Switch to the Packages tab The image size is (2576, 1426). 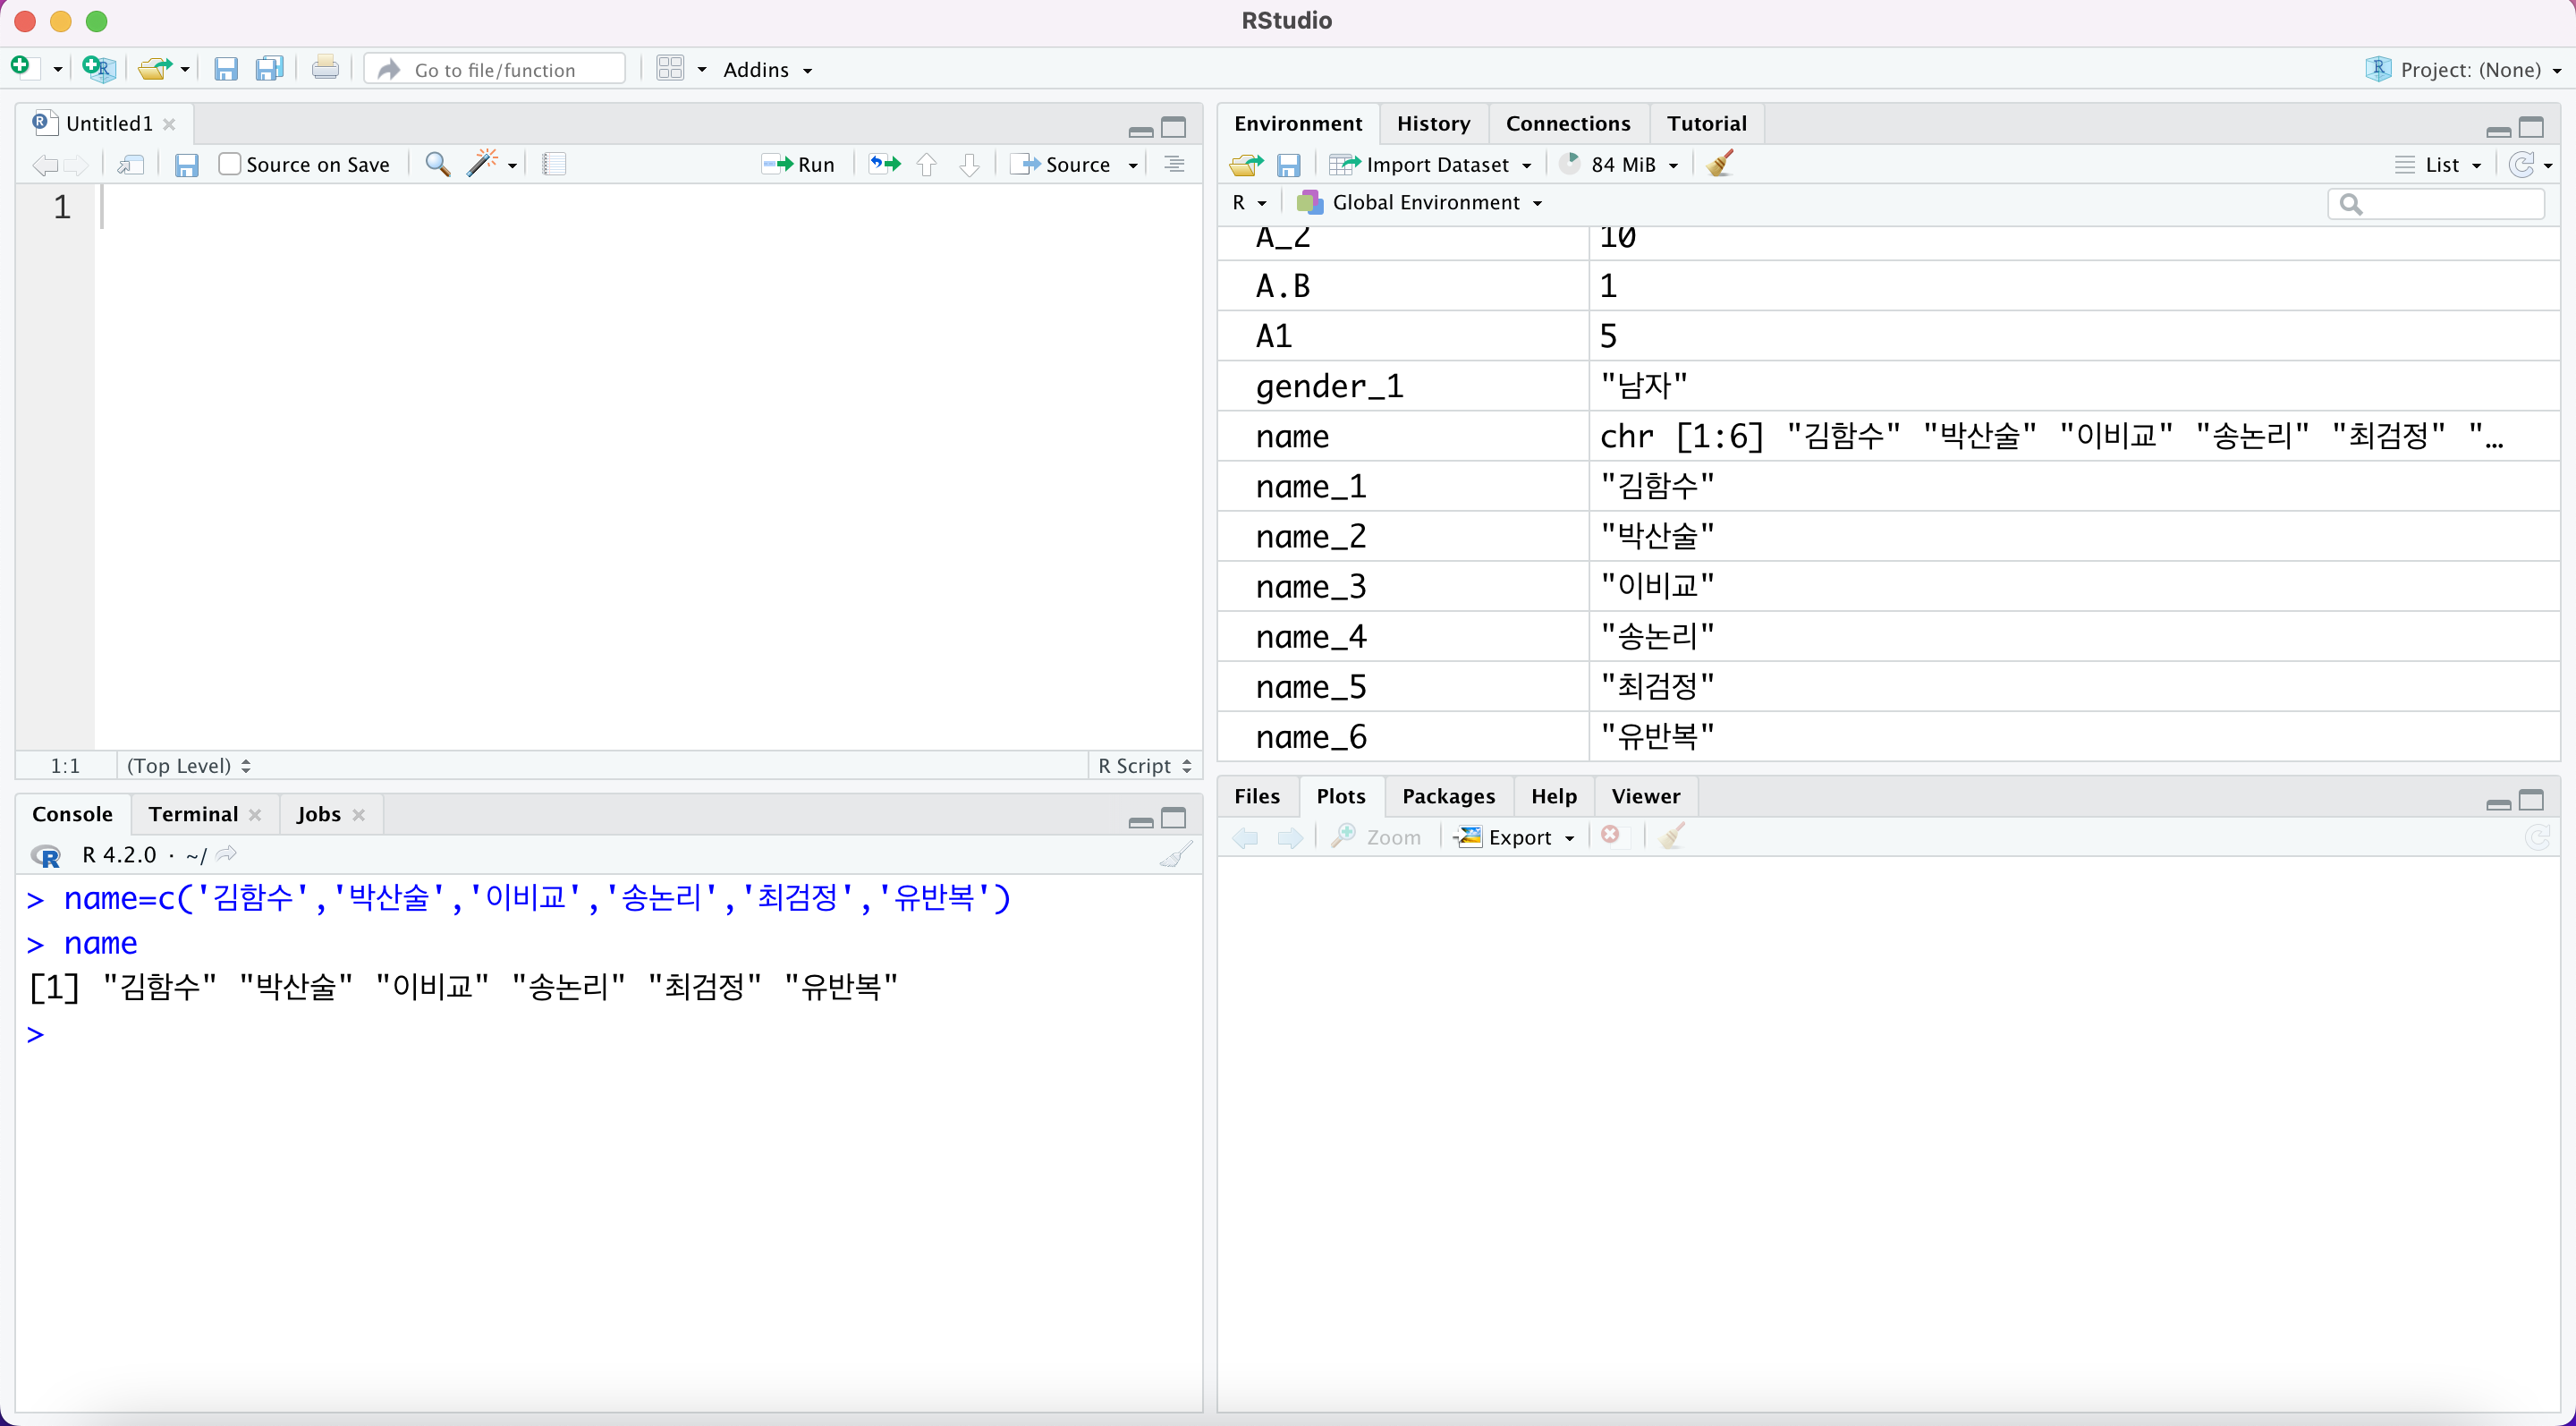pyautogui.click(x=1447, y=796)
